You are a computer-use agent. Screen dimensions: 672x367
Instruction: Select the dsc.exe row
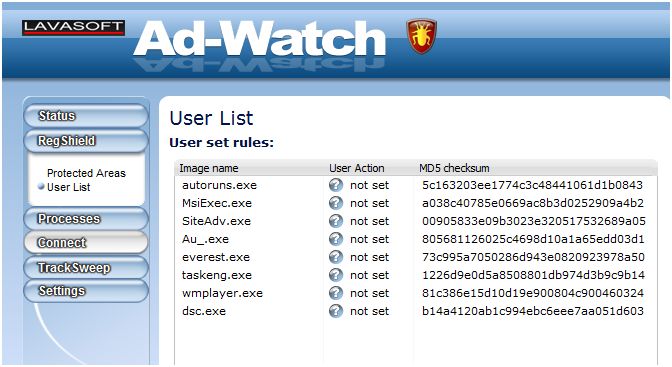[415, 311]
